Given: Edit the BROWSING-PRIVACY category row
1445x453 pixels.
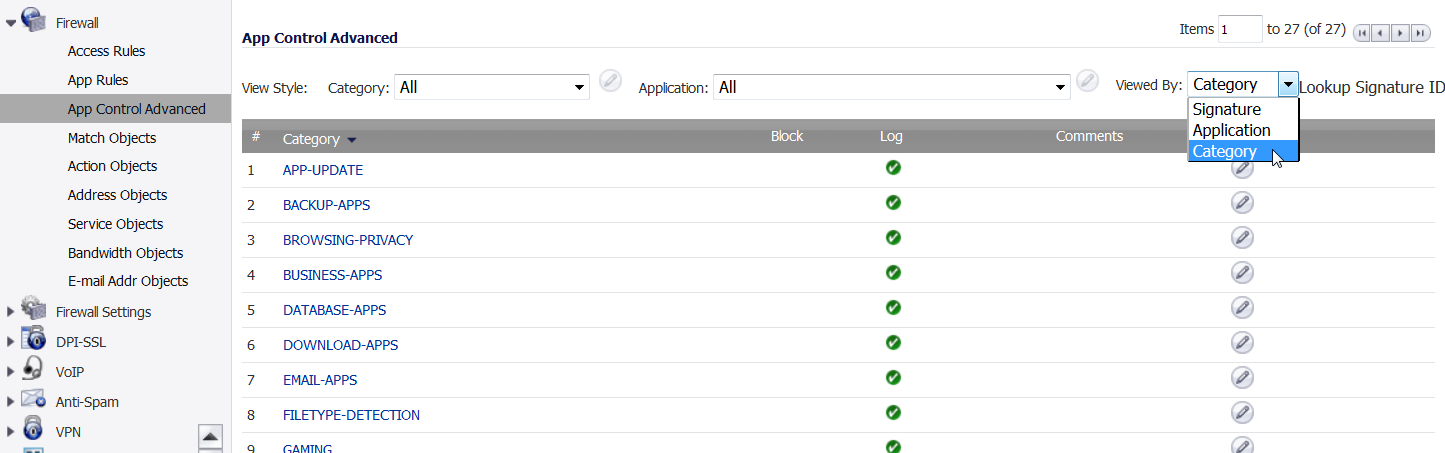Looking at the screenshot, I should [1242, 238].
